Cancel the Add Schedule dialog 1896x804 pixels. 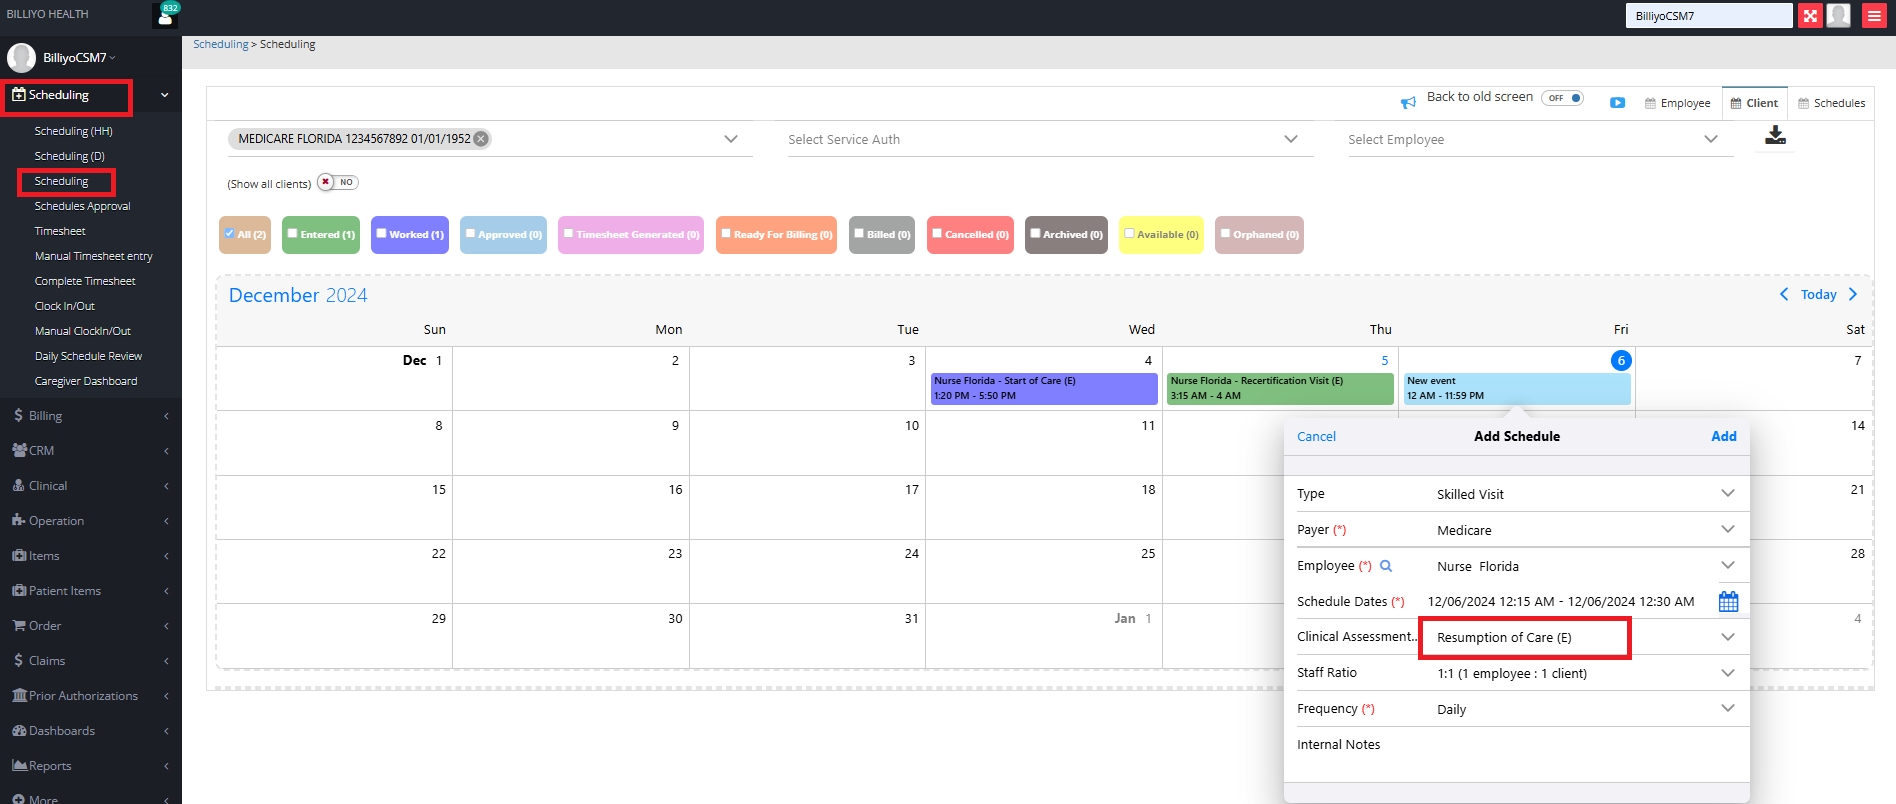pyautogui.click(x=1316, y=437)
